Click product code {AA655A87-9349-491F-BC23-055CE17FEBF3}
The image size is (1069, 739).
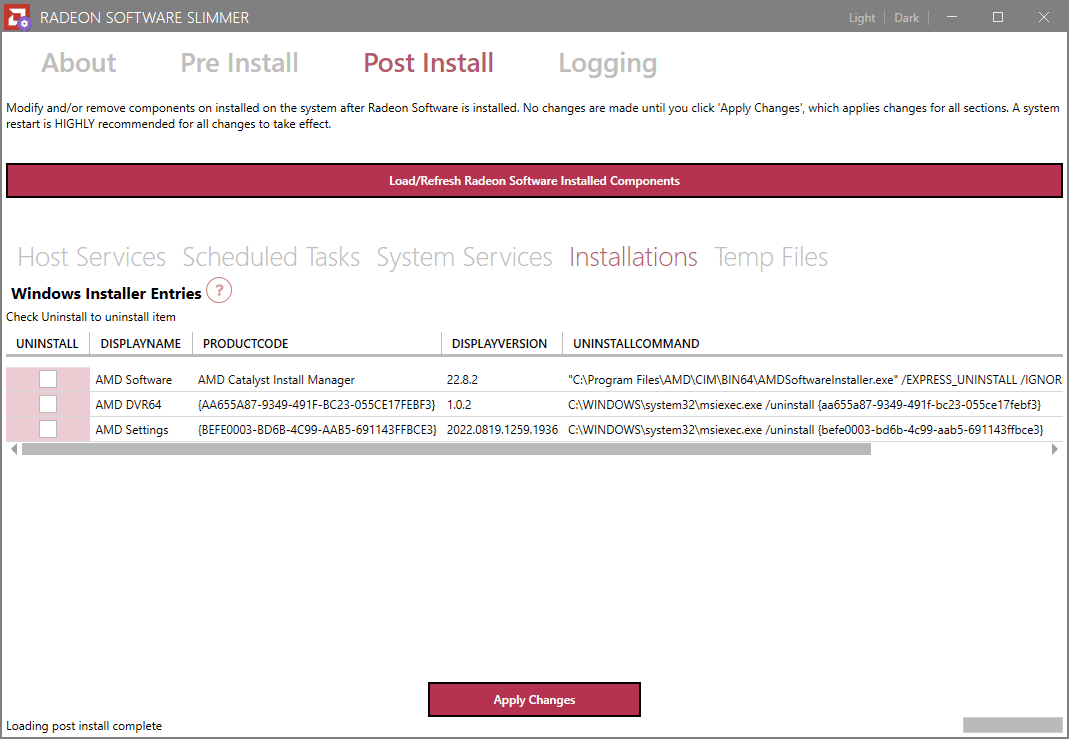(x=316, y=405)
